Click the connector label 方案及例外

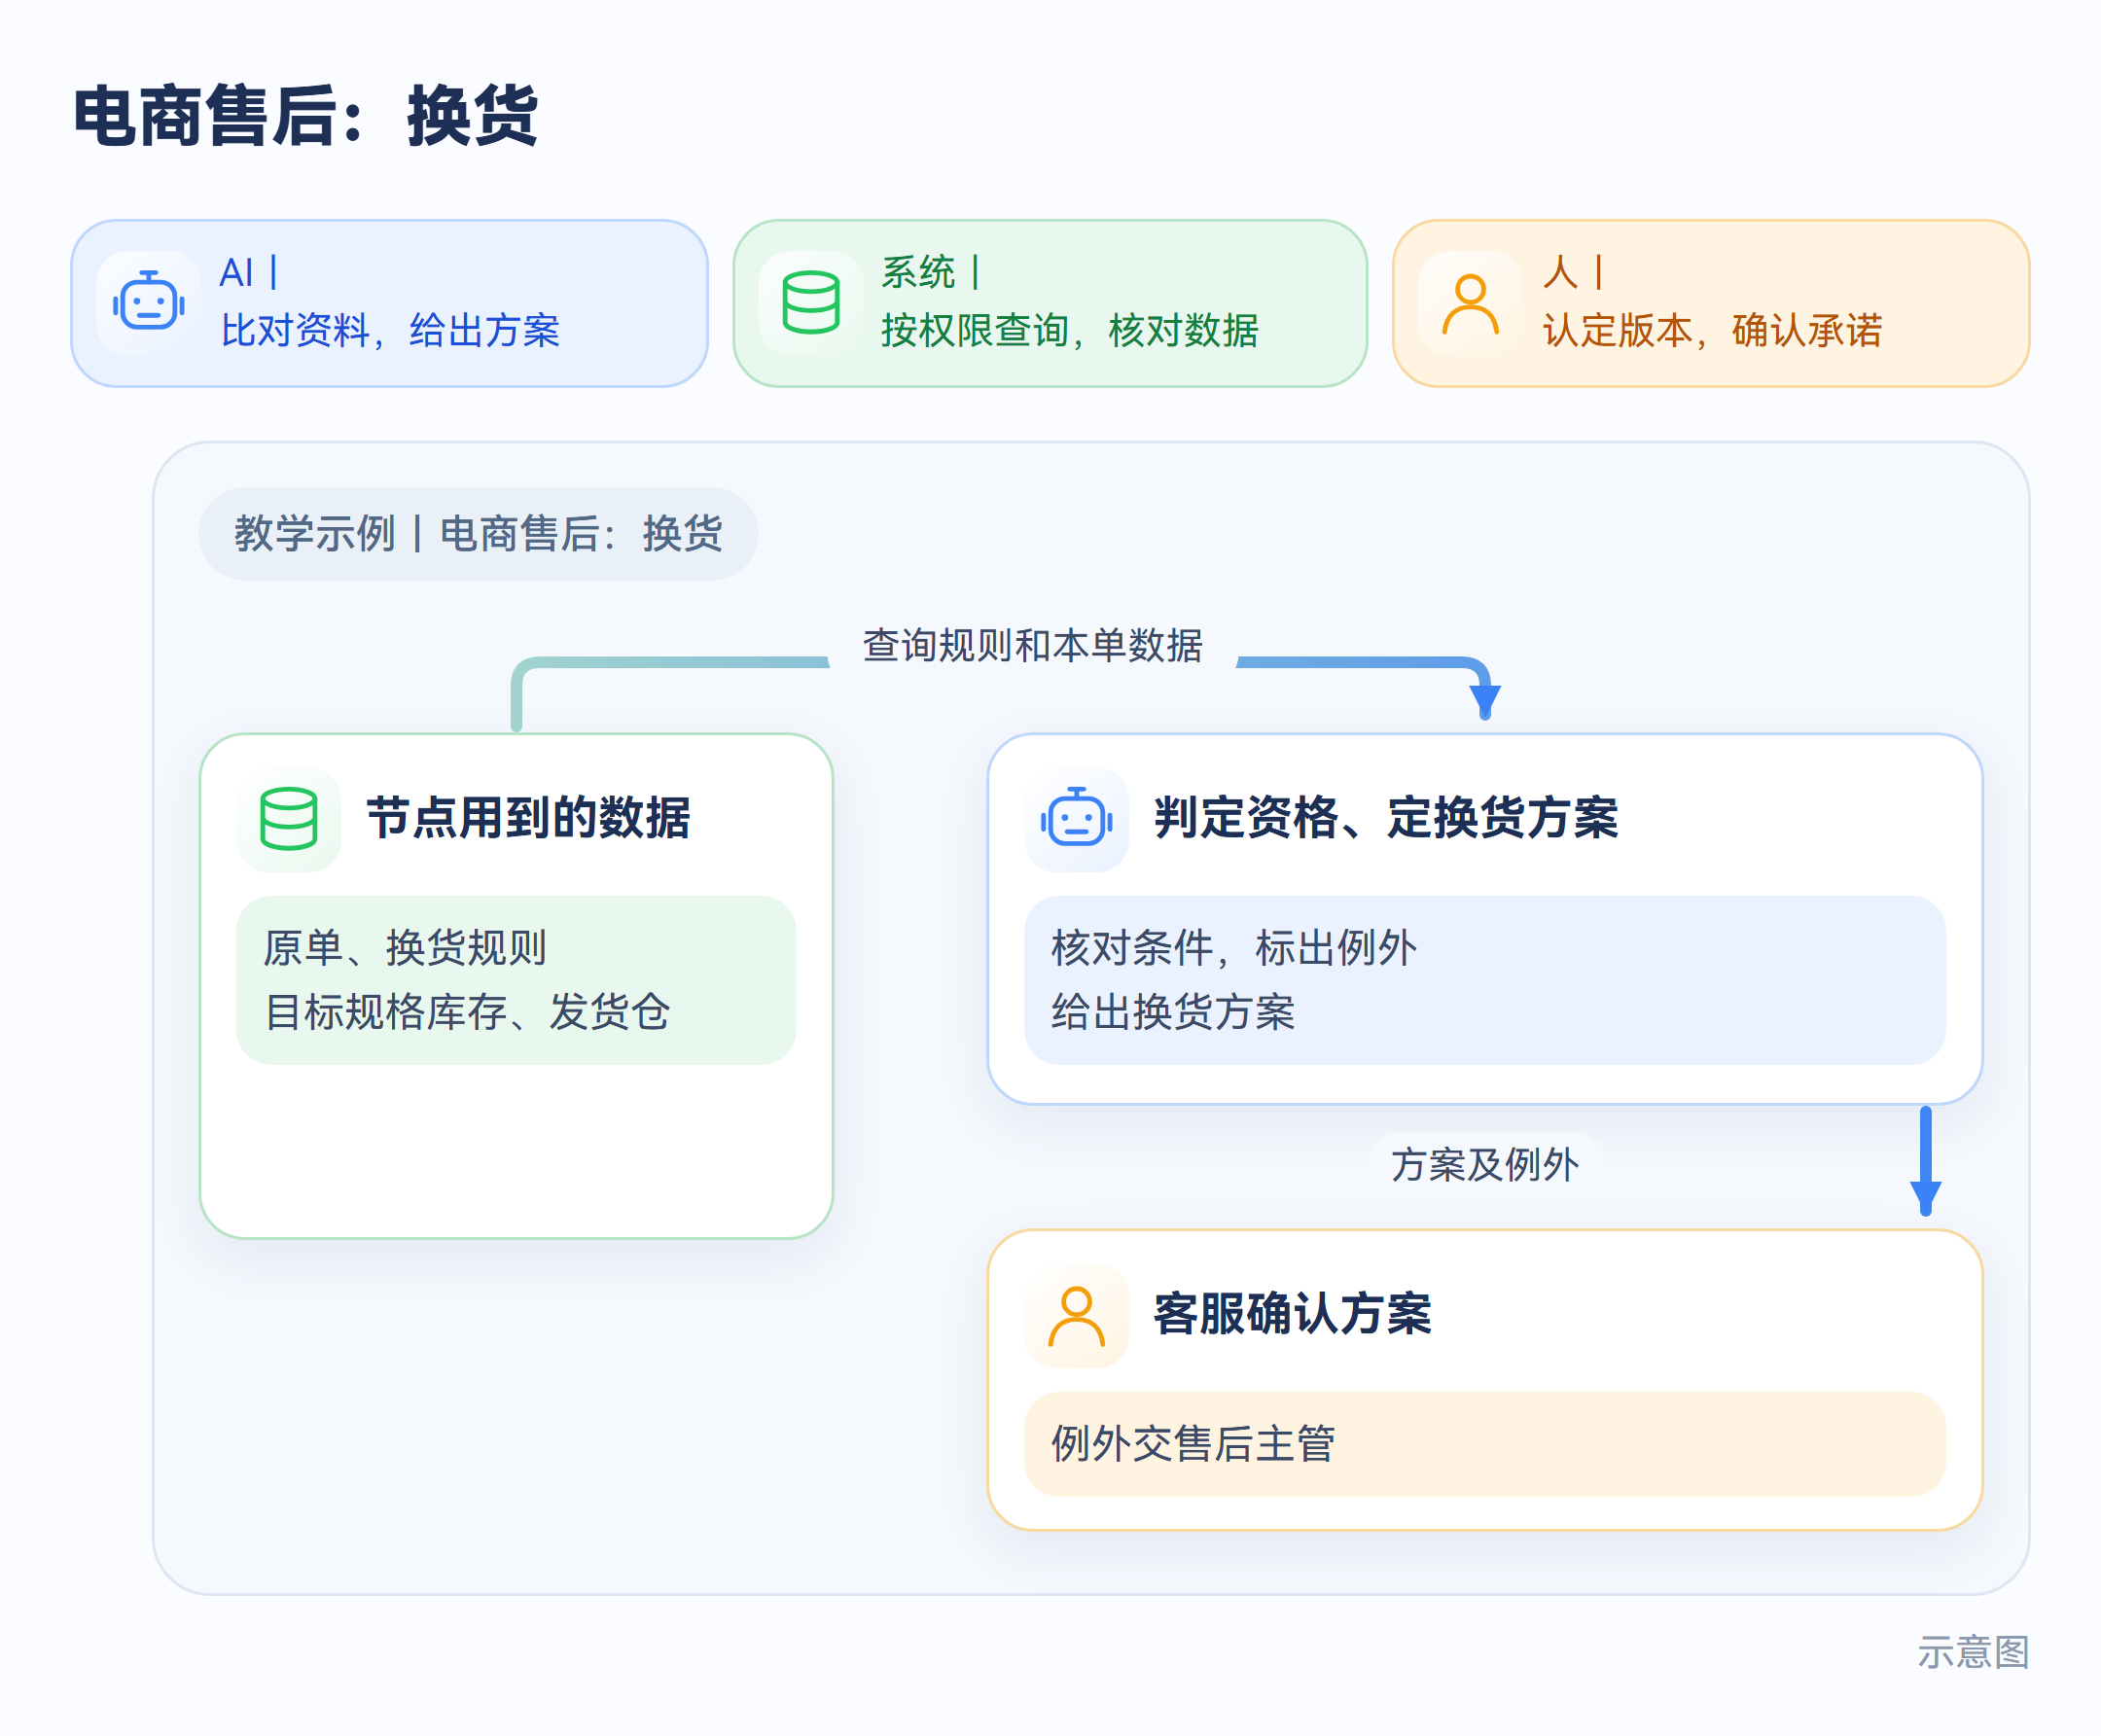pyautogui.click(x=1485, y=1164)
